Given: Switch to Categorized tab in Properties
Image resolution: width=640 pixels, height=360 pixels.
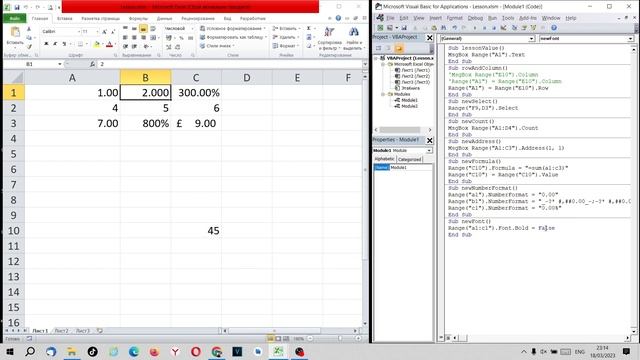Looking at the screenshot, I should click(x=409, y=159).
